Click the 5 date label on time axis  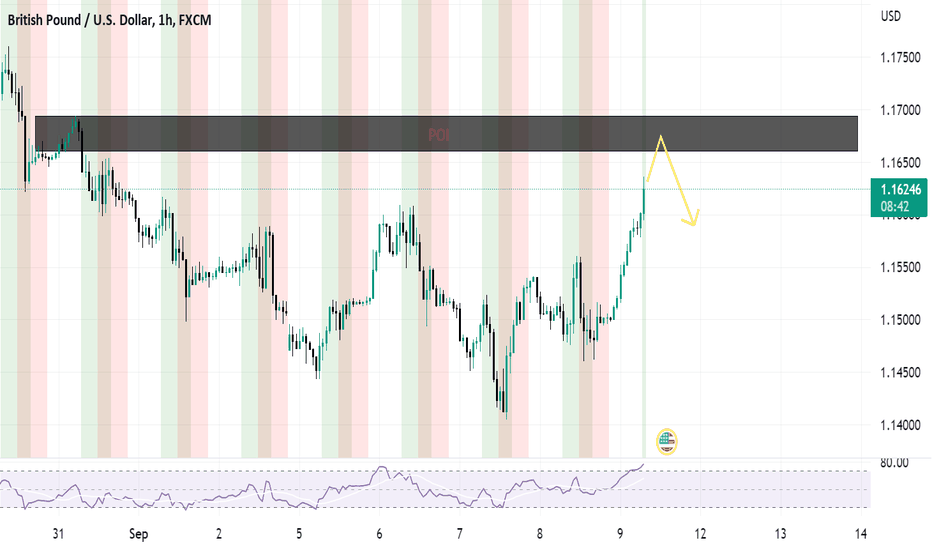pyautogui.click(x=299, y=534)
